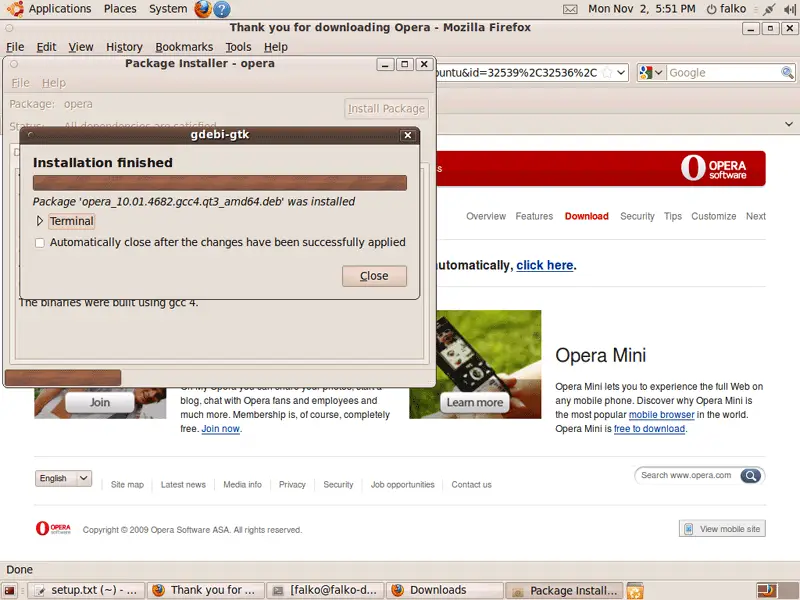Open the search engine selector dropdown

pos(659,72)
